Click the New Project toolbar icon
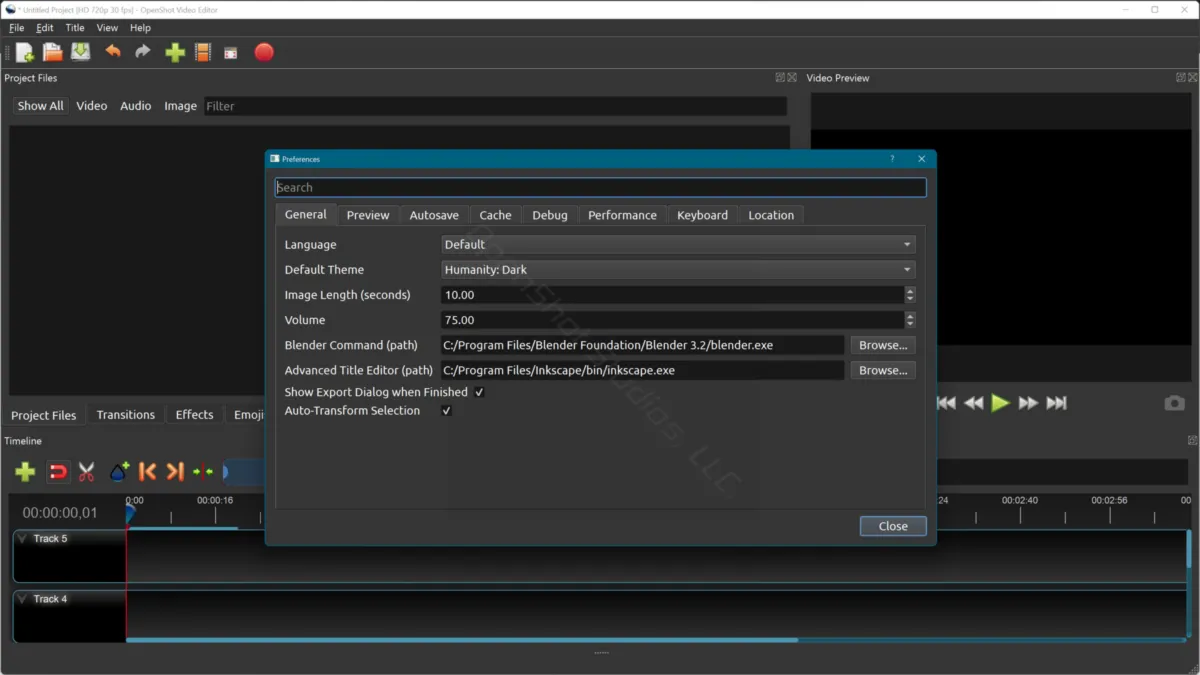Screen dimensions: 1200x675 click(x=25, y=53)
